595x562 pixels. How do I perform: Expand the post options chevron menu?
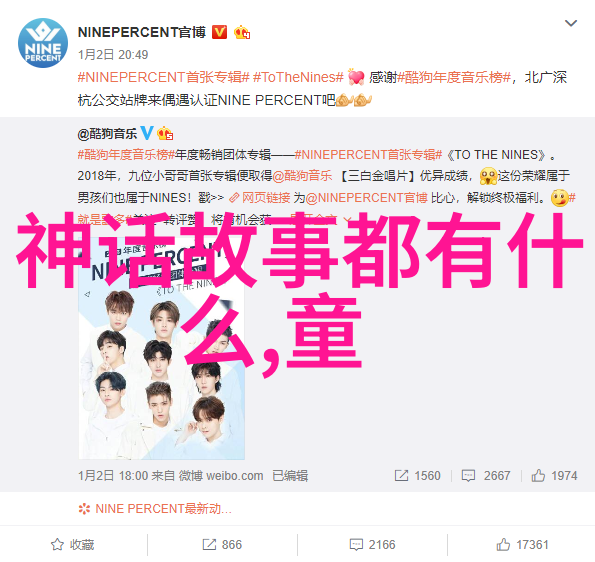(571, 24)
